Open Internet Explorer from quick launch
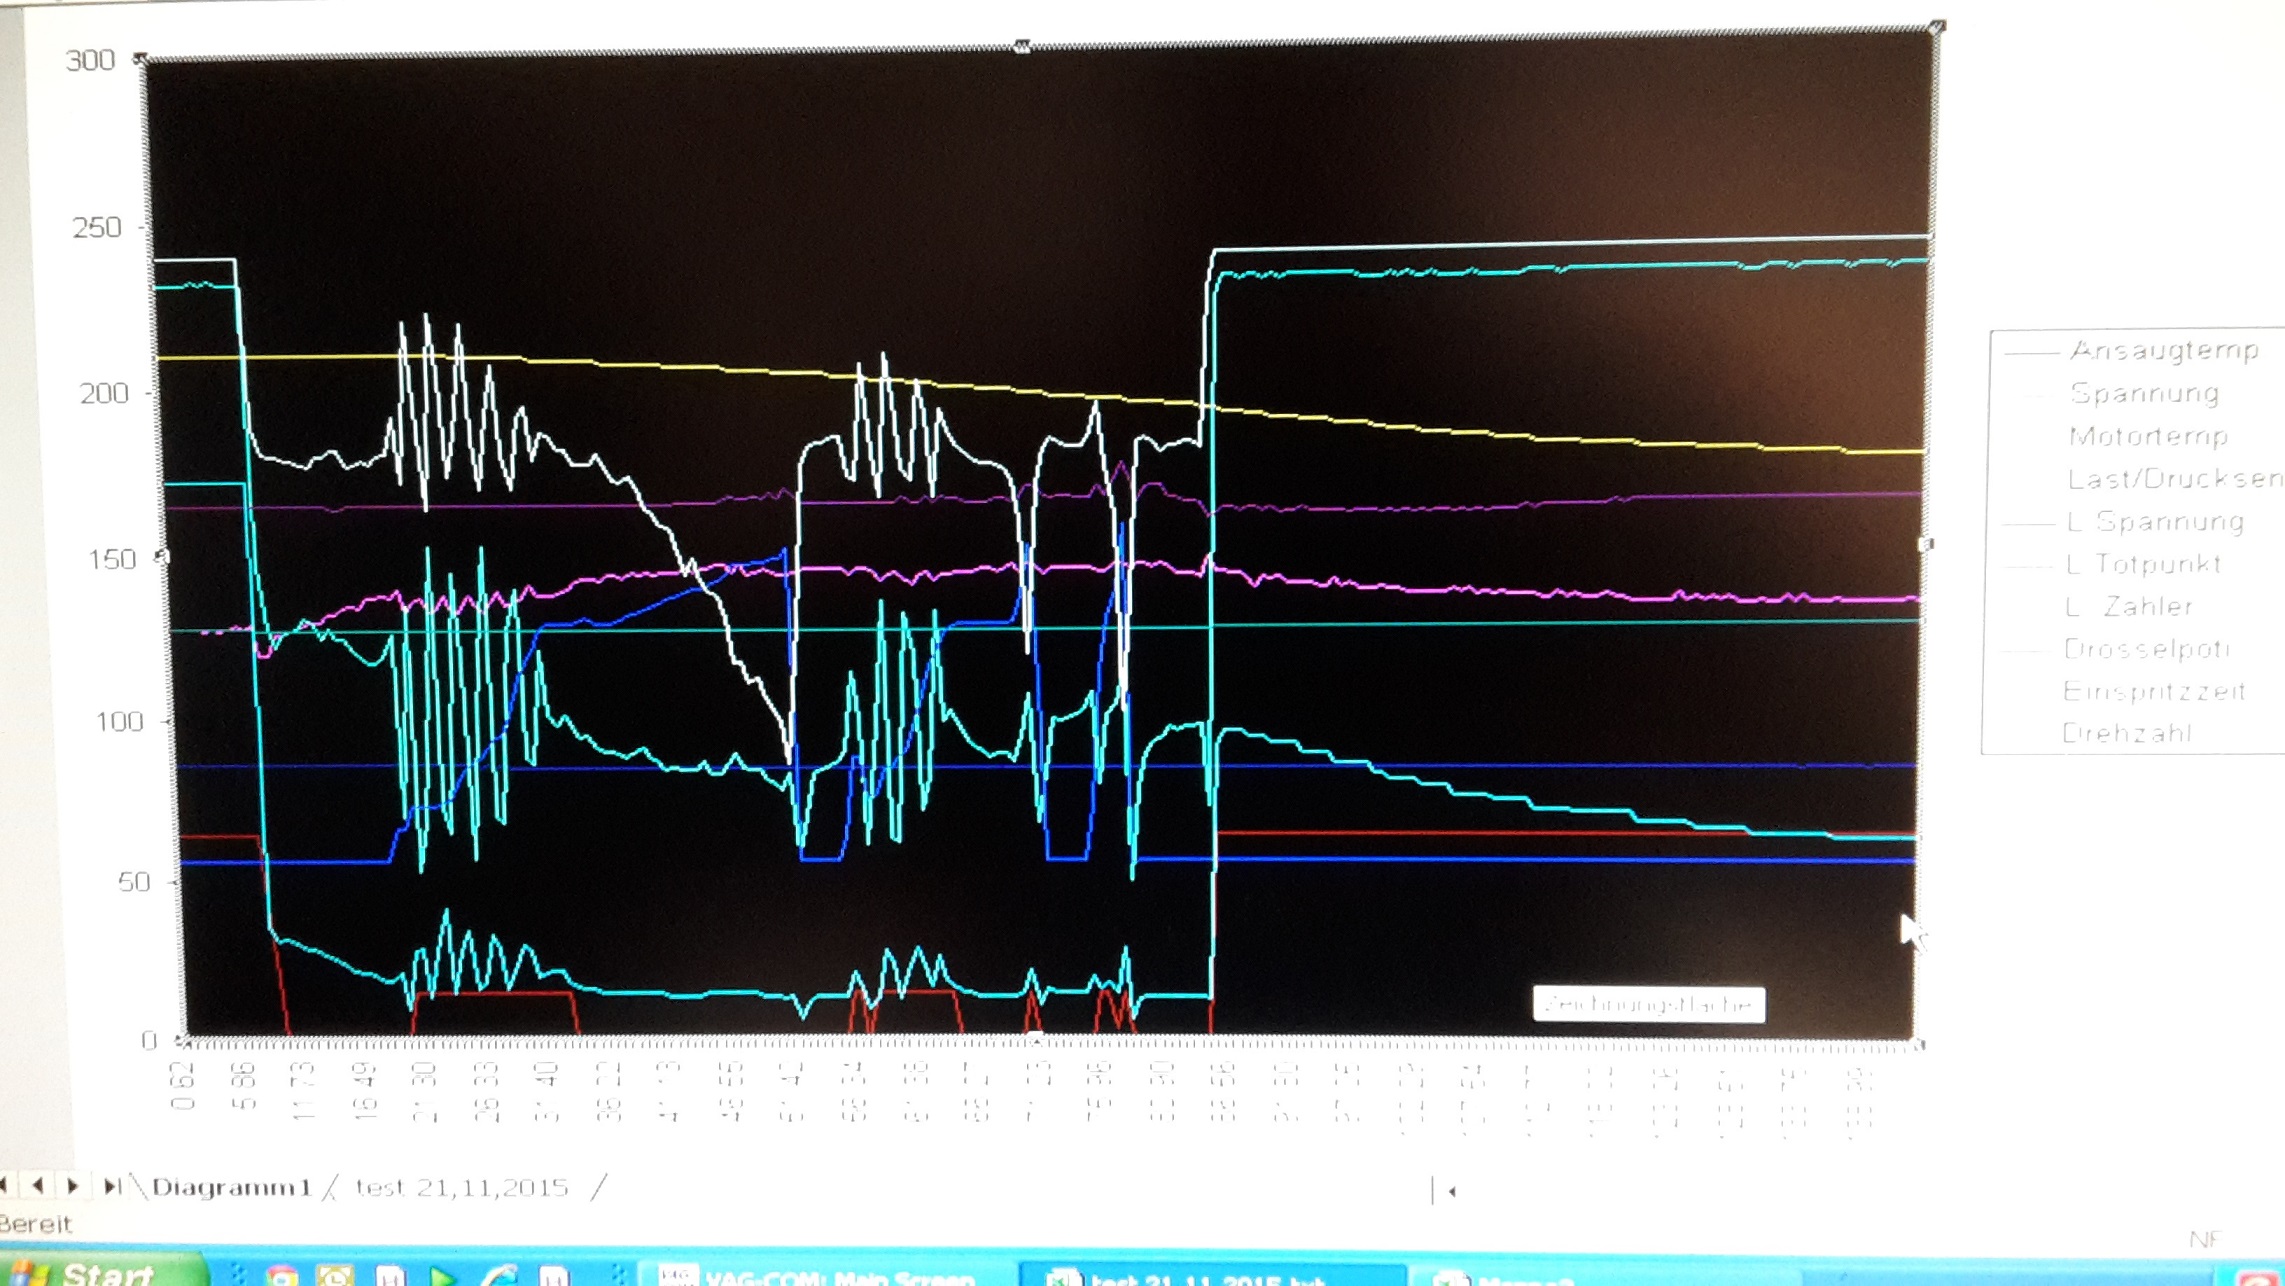2285x1286 pixels. [498, 1276]
